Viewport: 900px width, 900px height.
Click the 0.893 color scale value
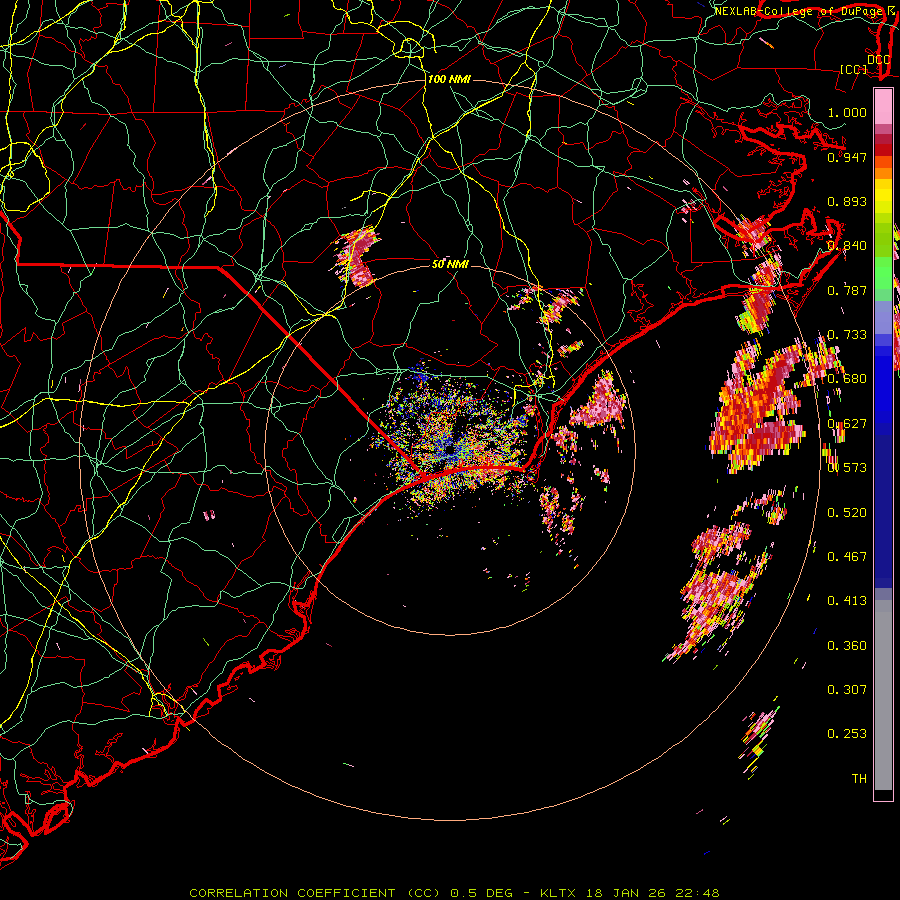847,201
